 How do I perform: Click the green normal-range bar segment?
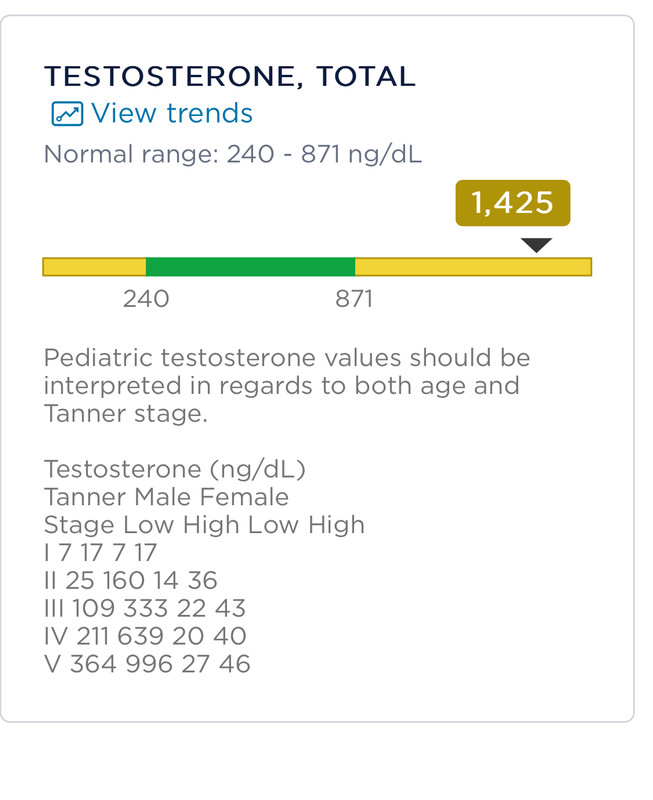coord(250,266)
